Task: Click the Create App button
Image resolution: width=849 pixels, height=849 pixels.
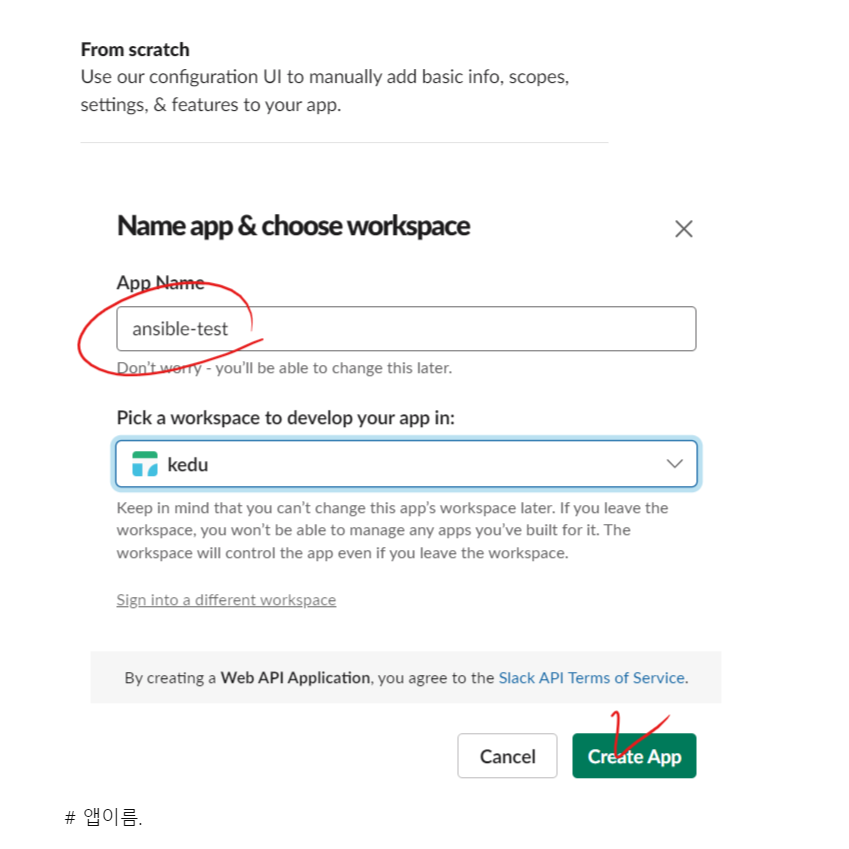Action: coord(634,756)
